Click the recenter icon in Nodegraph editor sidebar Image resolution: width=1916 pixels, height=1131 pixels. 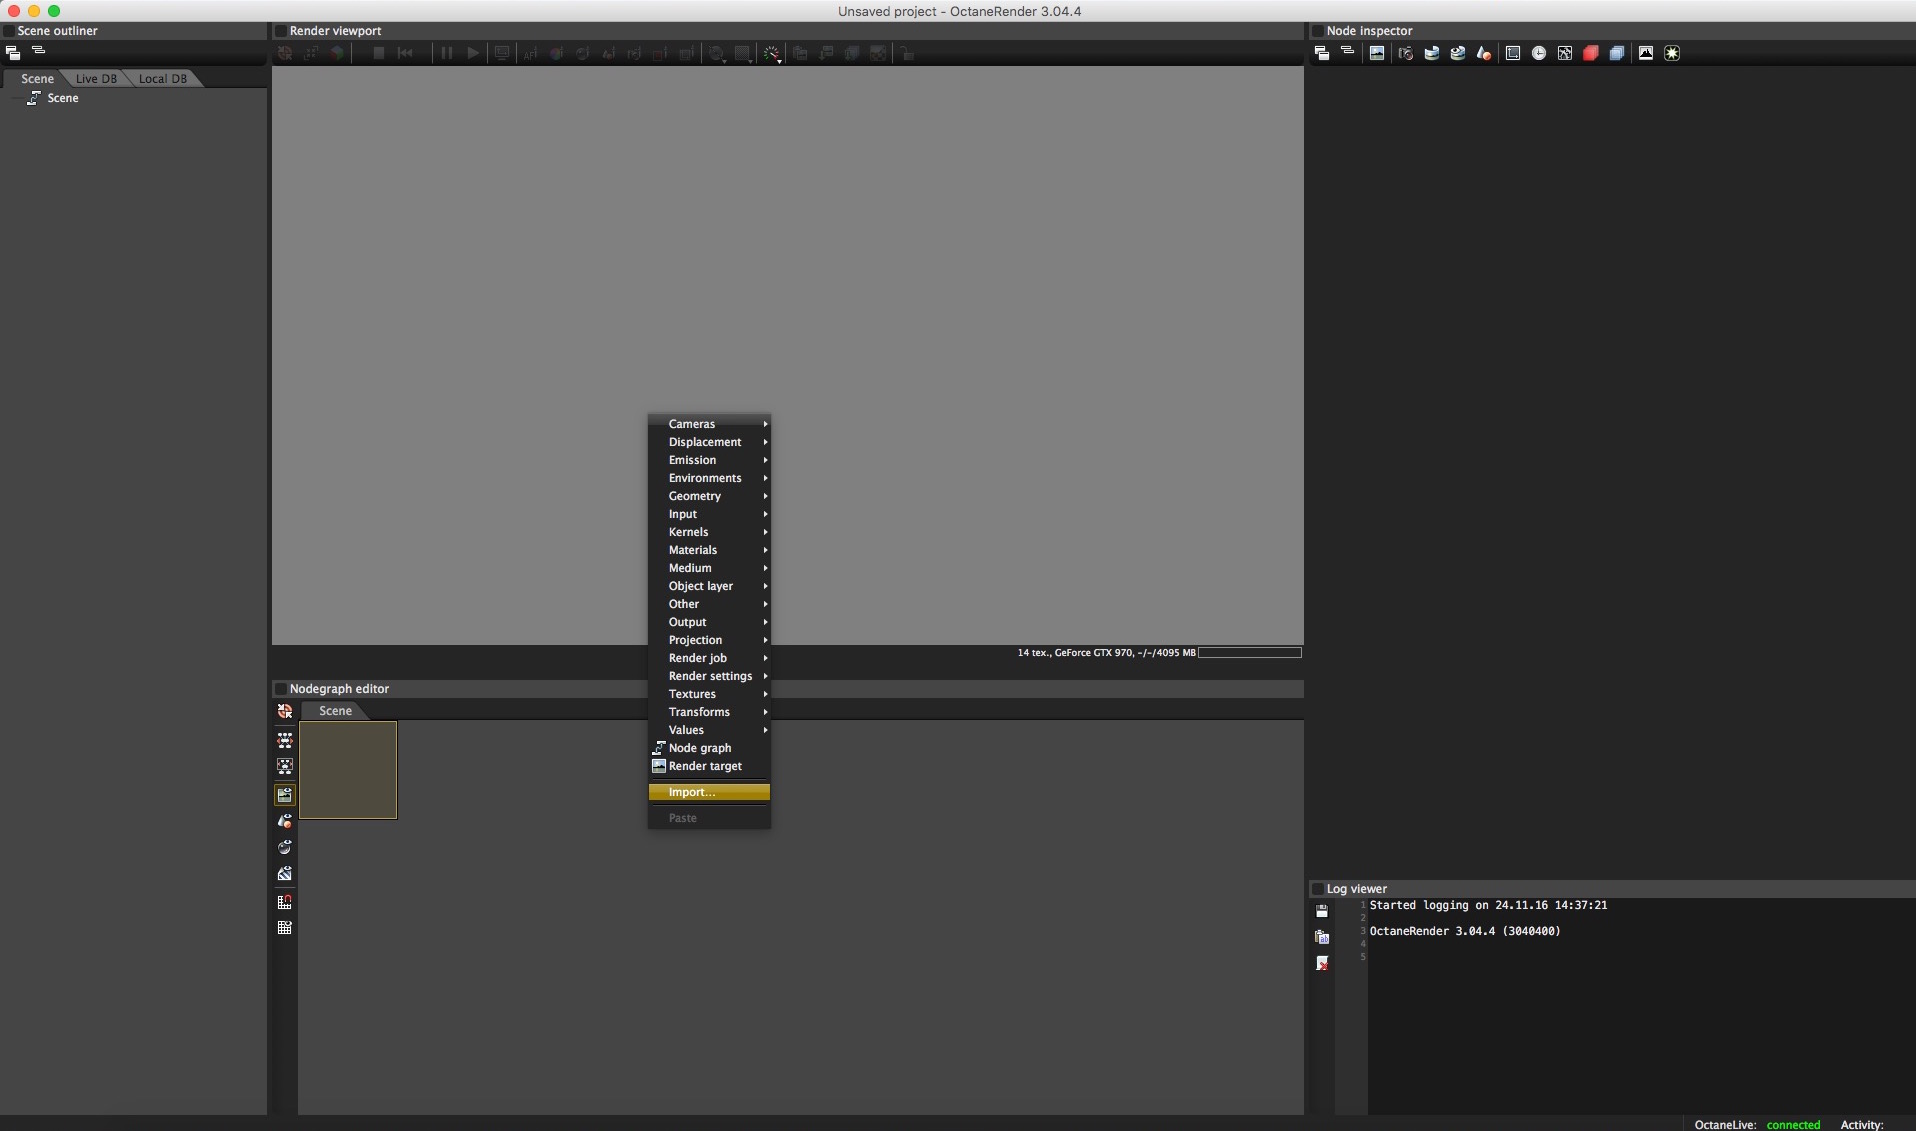tap(285, 711)
